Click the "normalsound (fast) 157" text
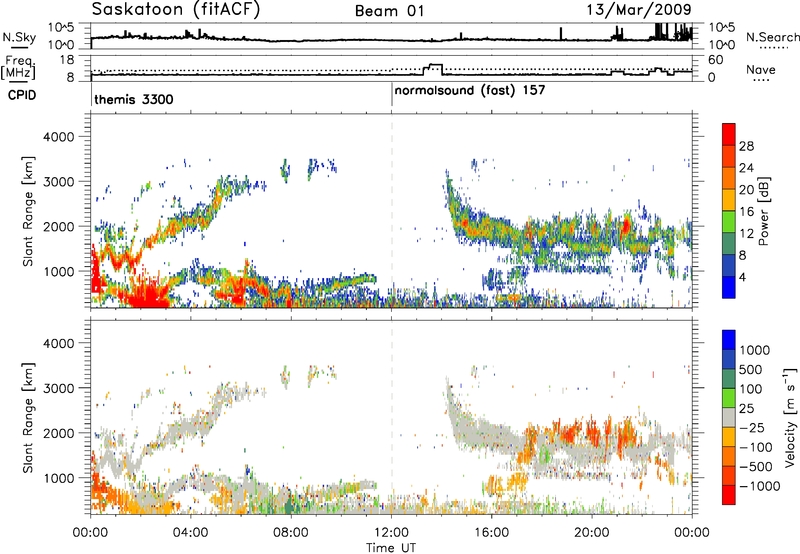This screenshot has width=800, height=554. tap(470, 91)
